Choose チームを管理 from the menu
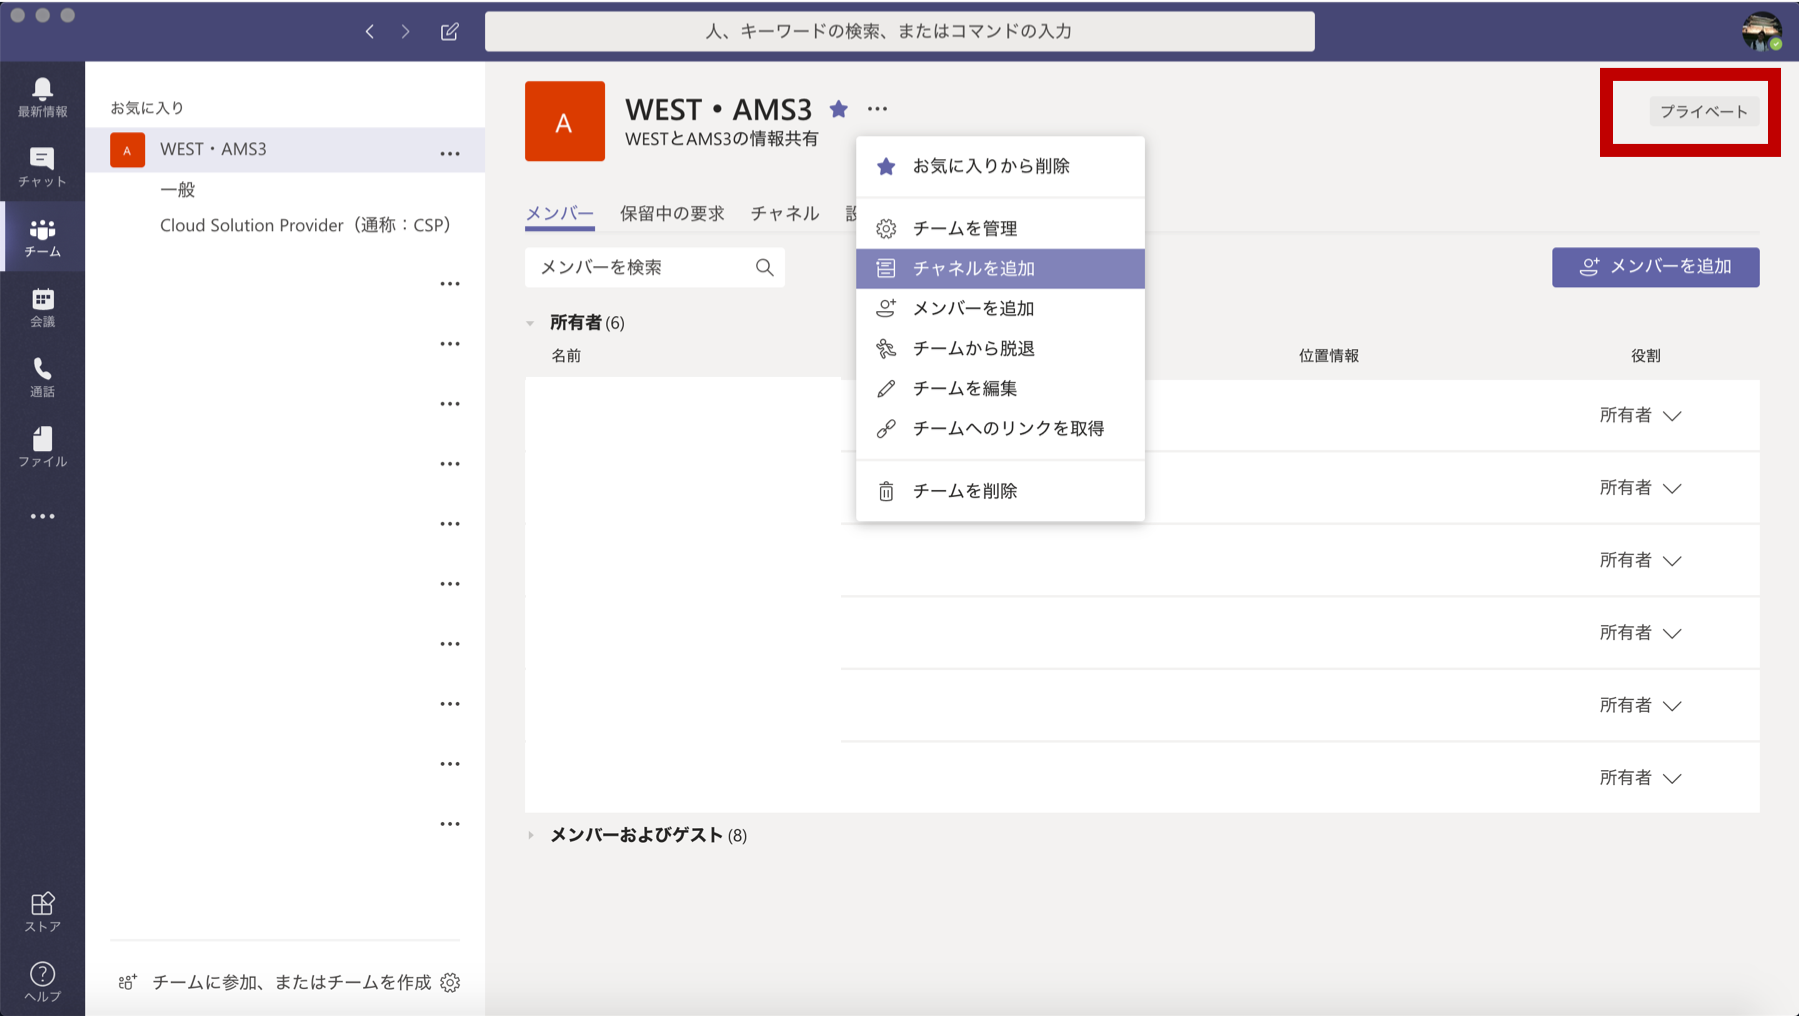 1000,228
